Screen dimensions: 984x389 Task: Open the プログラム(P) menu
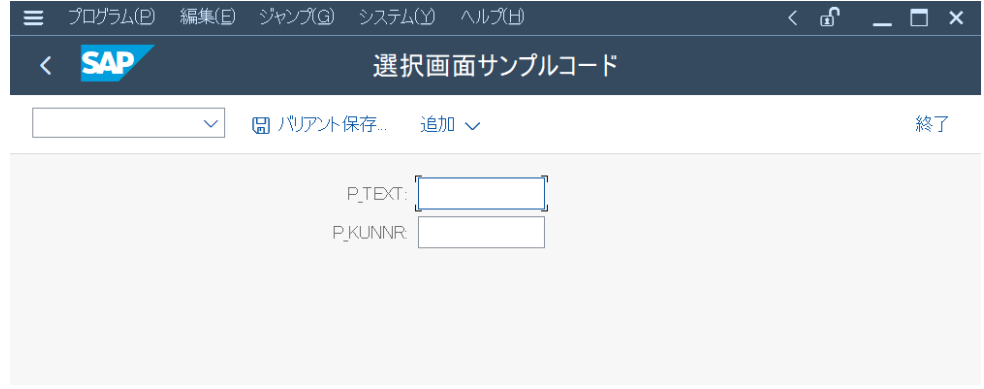tap(111, 18)
